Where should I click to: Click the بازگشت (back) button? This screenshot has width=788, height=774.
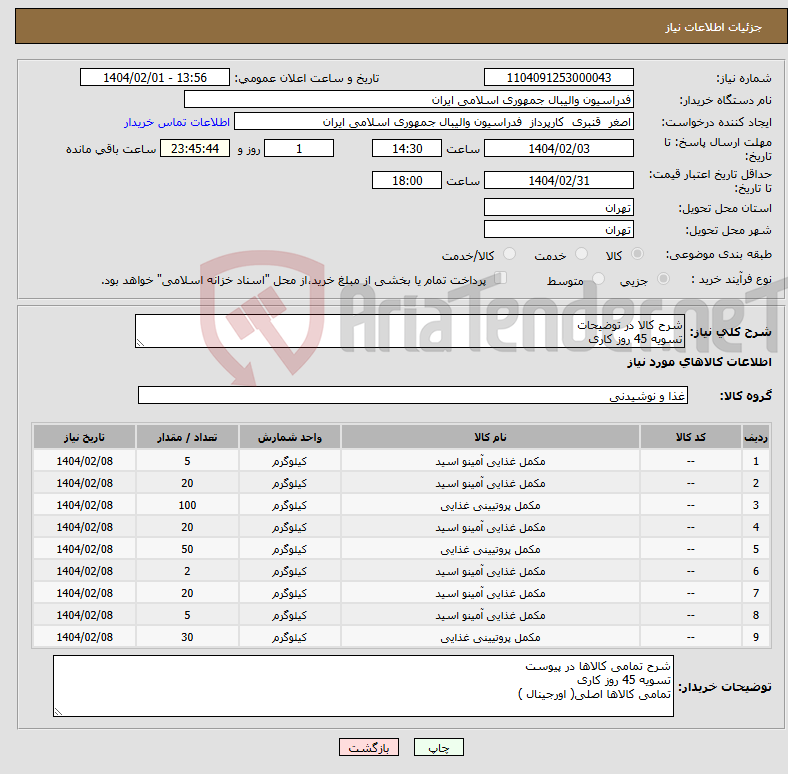(x=369, y=747)
